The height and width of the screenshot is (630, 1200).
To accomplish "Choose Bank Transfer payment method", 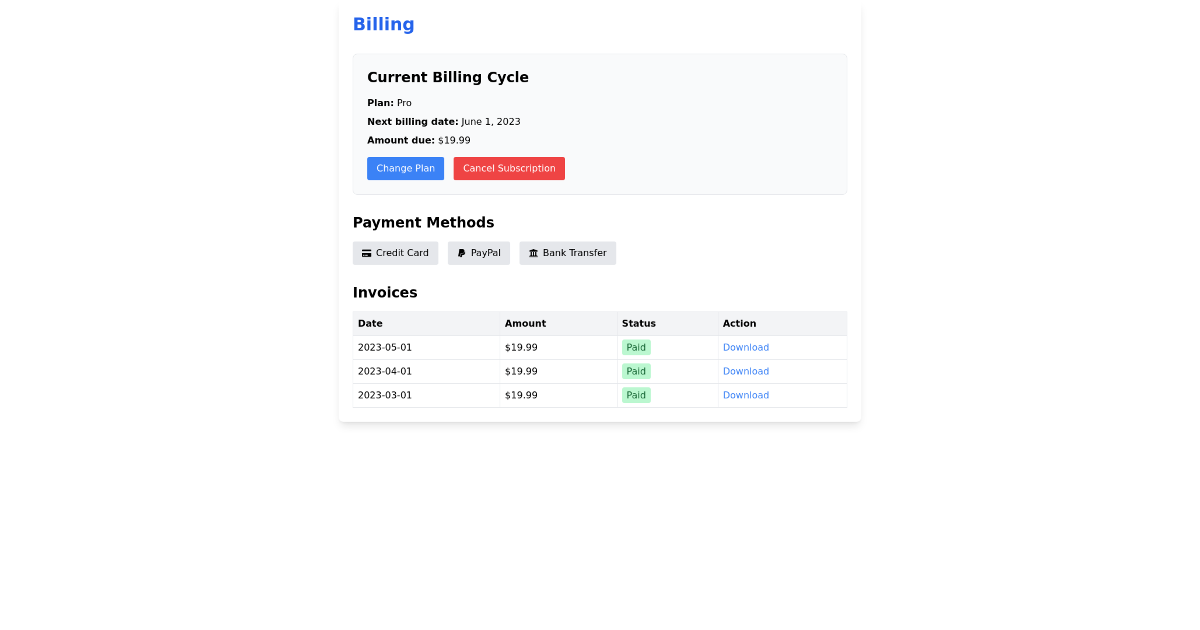I will (567, 253).
